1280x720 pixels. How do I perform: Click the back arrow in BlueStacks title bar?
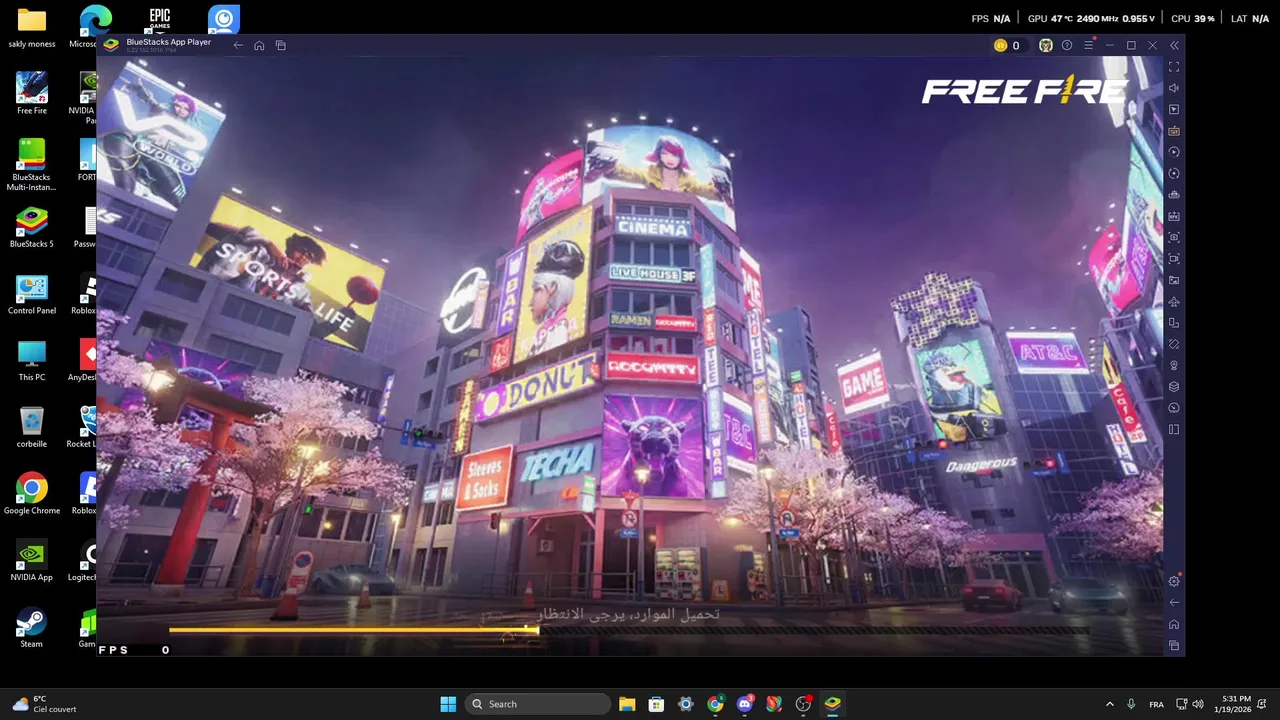click(x=238, y=45)
